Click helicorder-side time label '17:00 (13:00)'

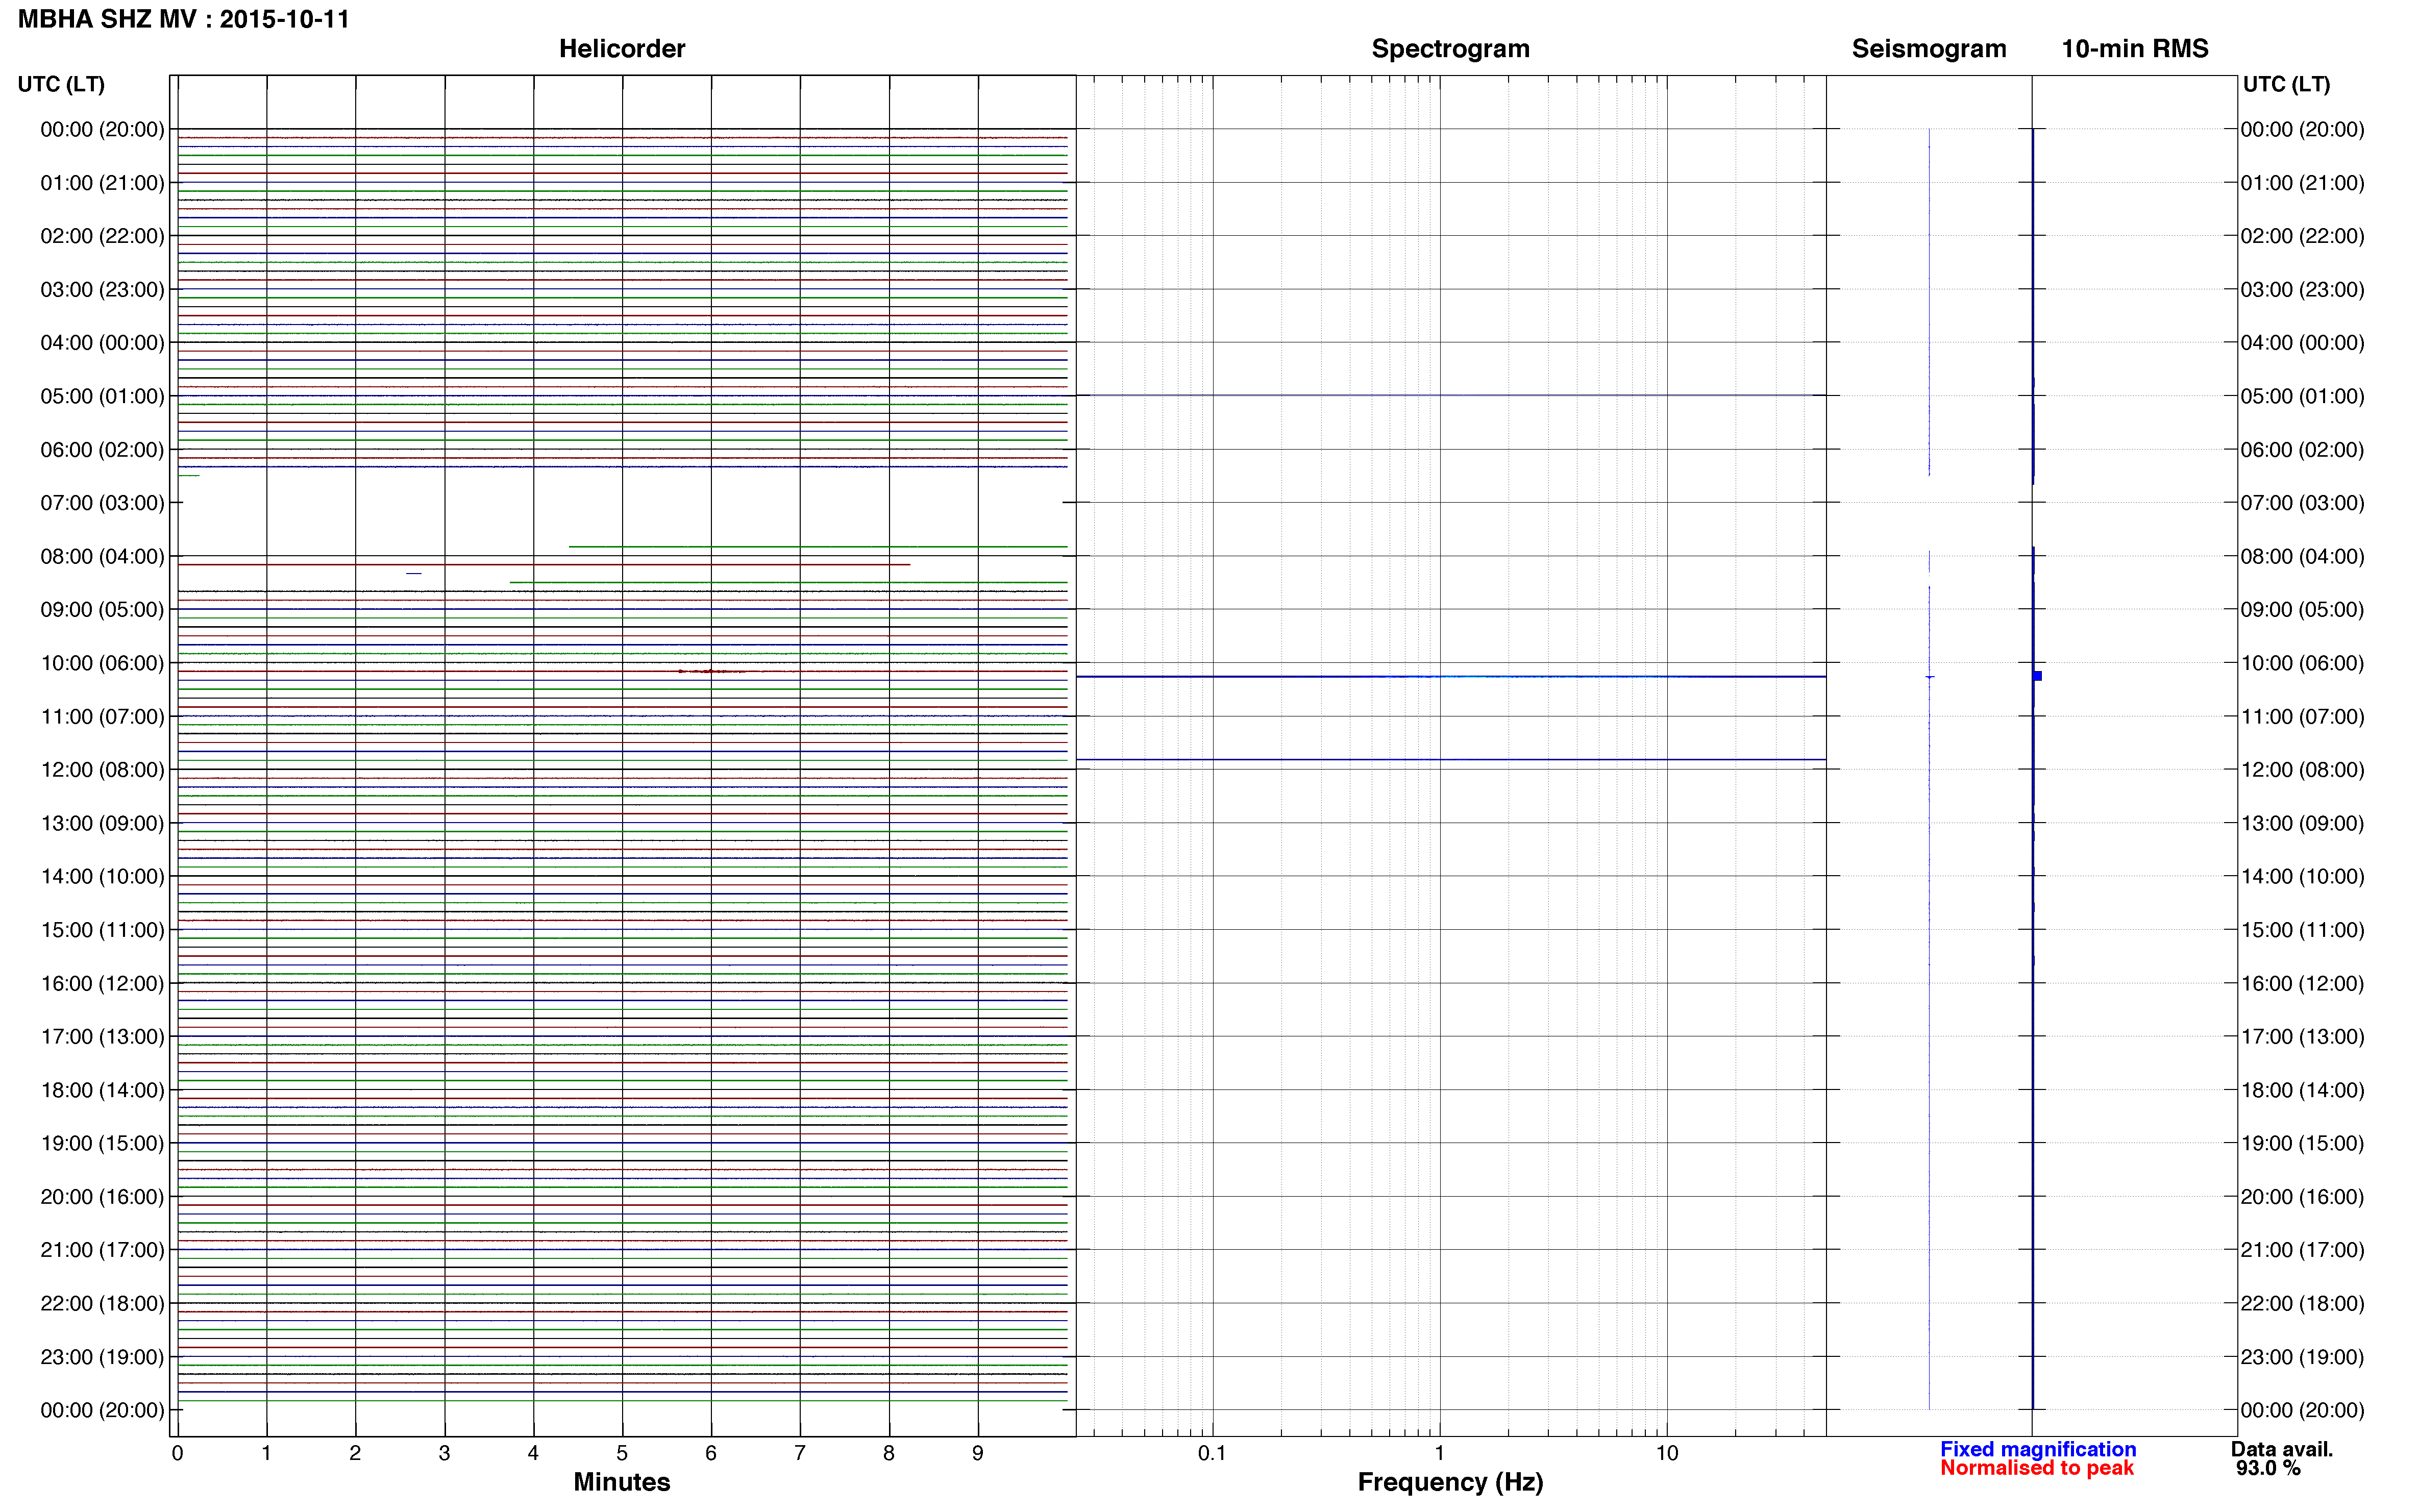102,1037
